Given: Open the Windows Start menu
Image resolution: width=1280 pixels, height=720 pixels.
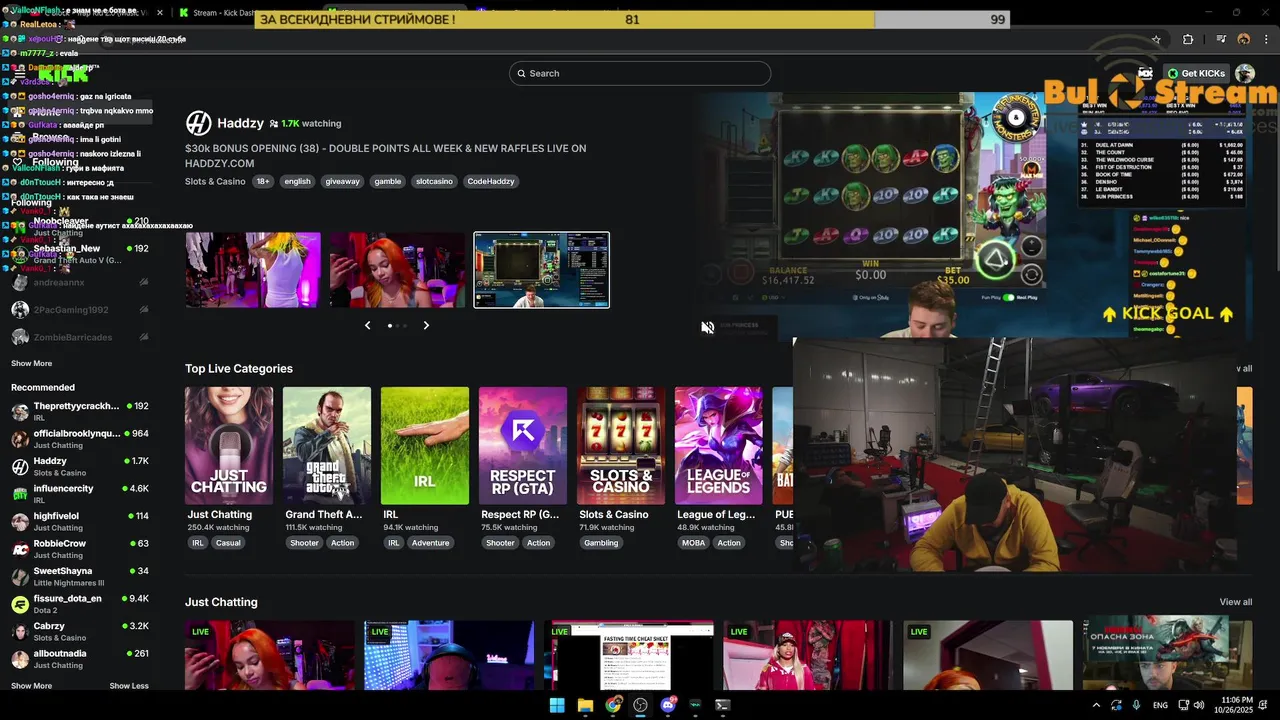Looking at the screenshot, I should (x=557, y=705).
